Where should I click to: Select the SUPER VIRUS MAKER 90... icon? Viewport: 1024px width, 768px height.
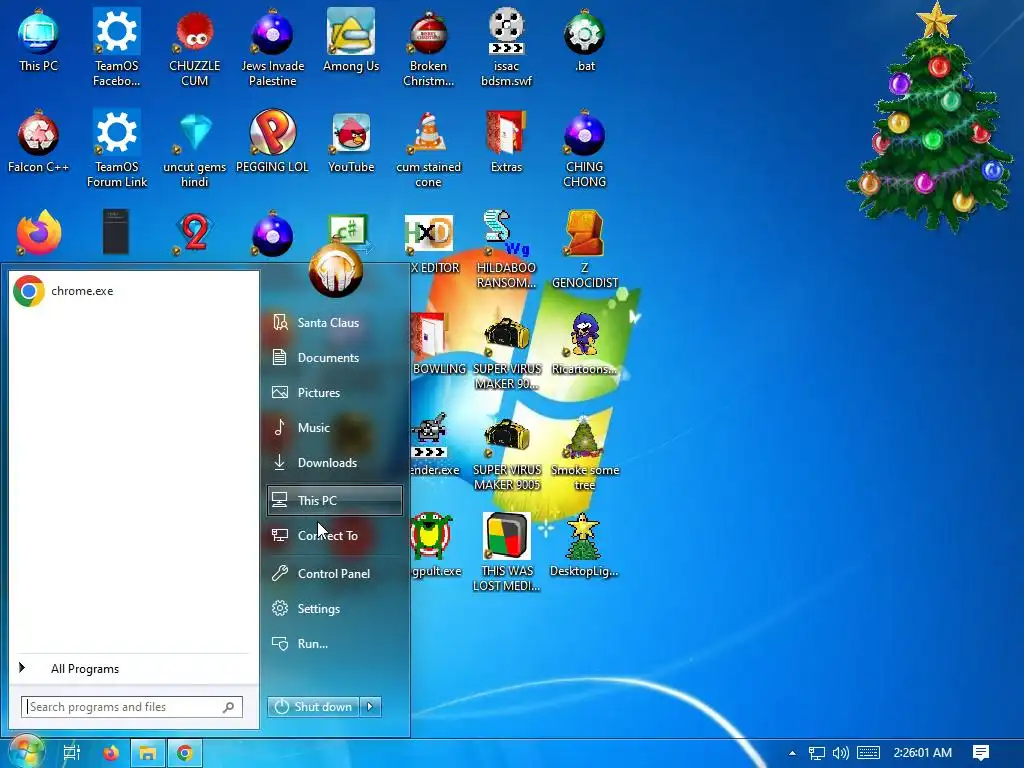pos(507,351)
